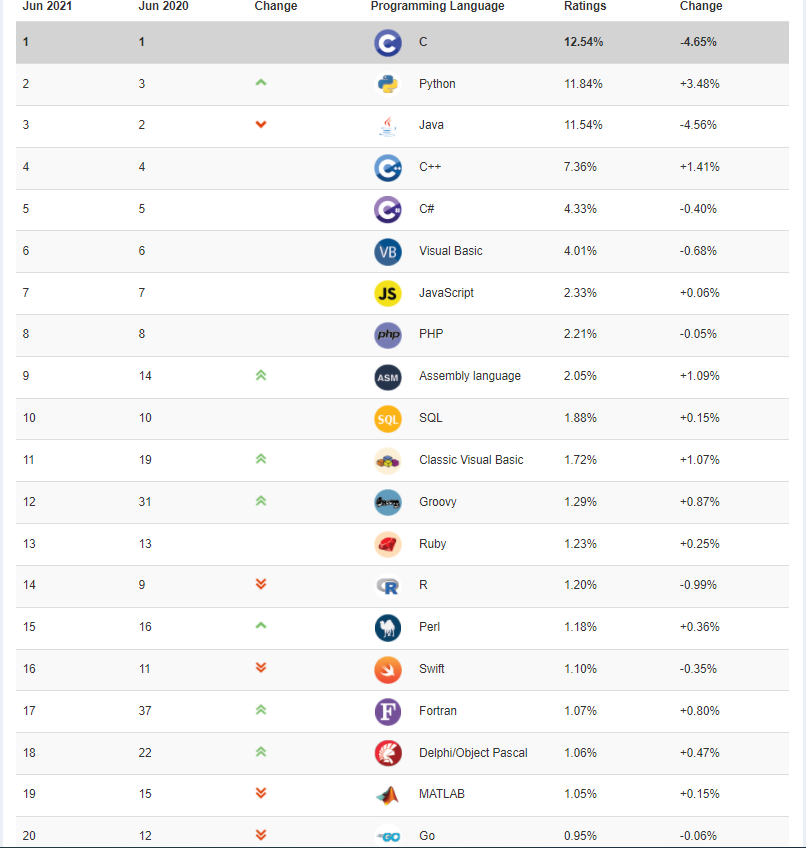Click the Programming Language column header
806x848 pixels.
point(437,6)
